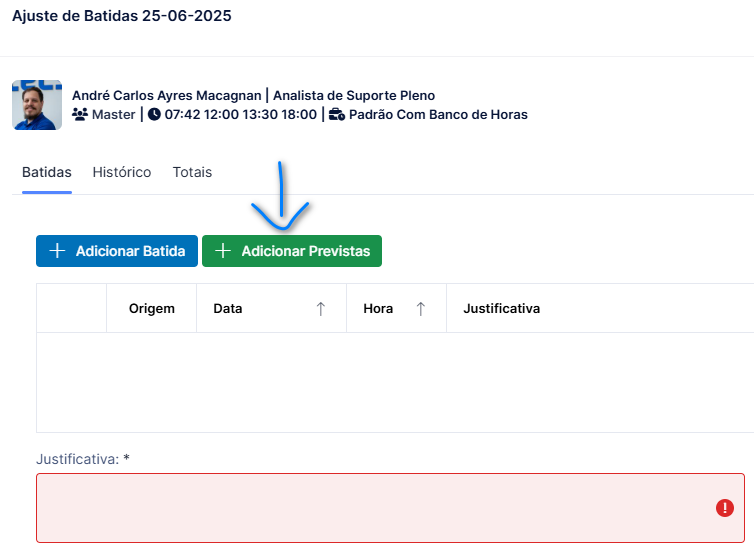Click the Adicionar Previstas button
The width and height of the screenshot is (754, 558).
(x=292, y=251)
